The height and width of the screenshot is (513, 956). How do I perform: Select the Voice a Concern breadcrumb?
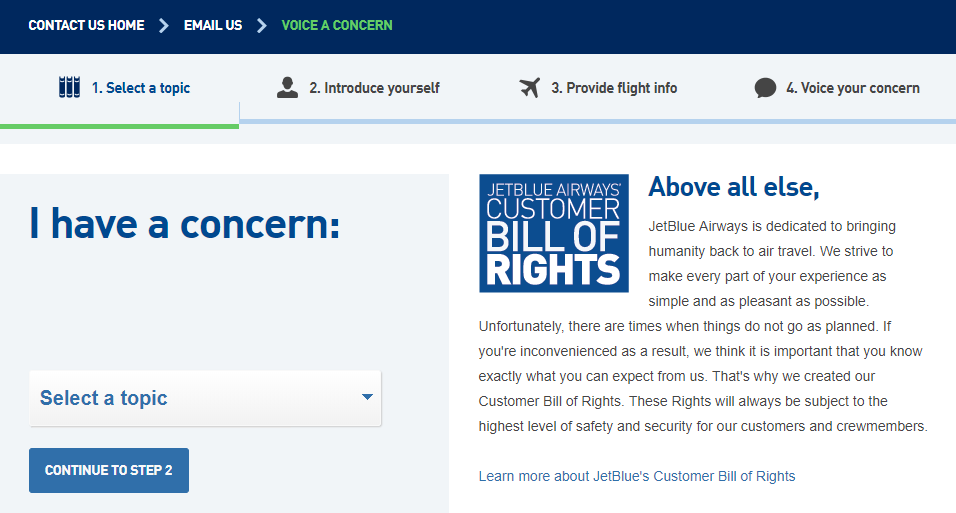point(337,26)
